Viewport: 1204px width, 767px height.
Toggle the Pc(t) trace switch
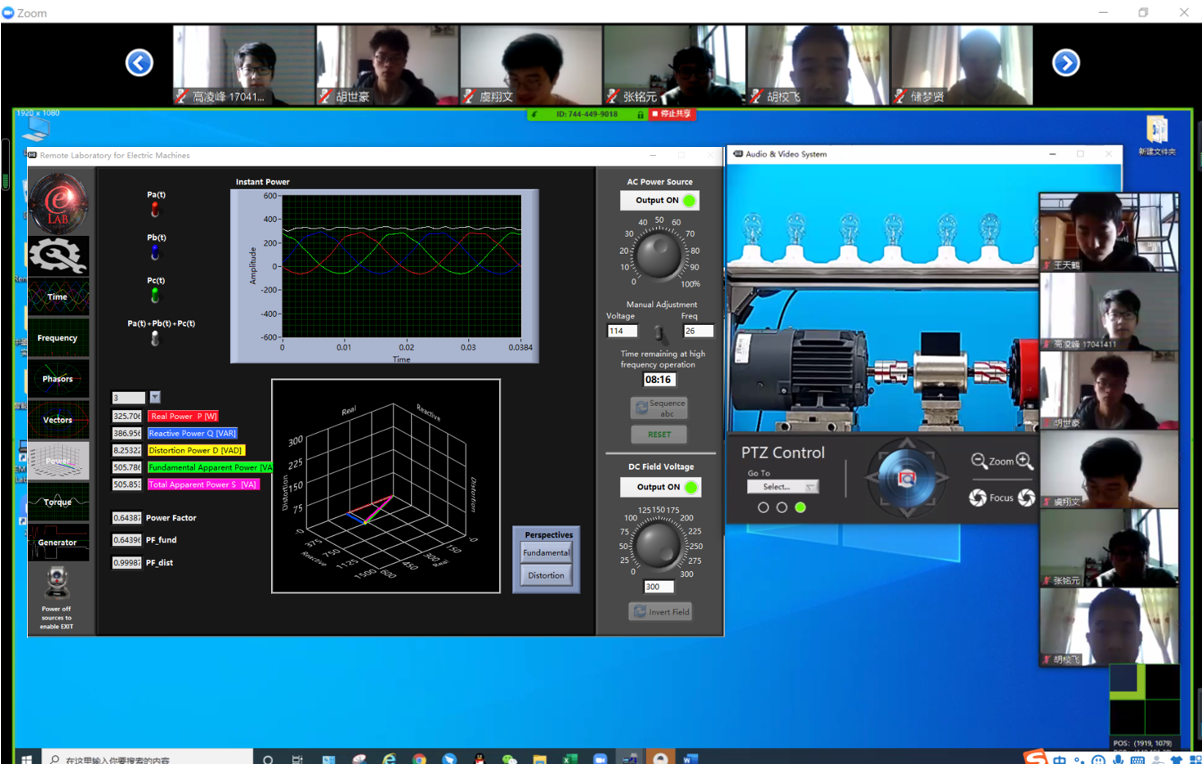155,295
